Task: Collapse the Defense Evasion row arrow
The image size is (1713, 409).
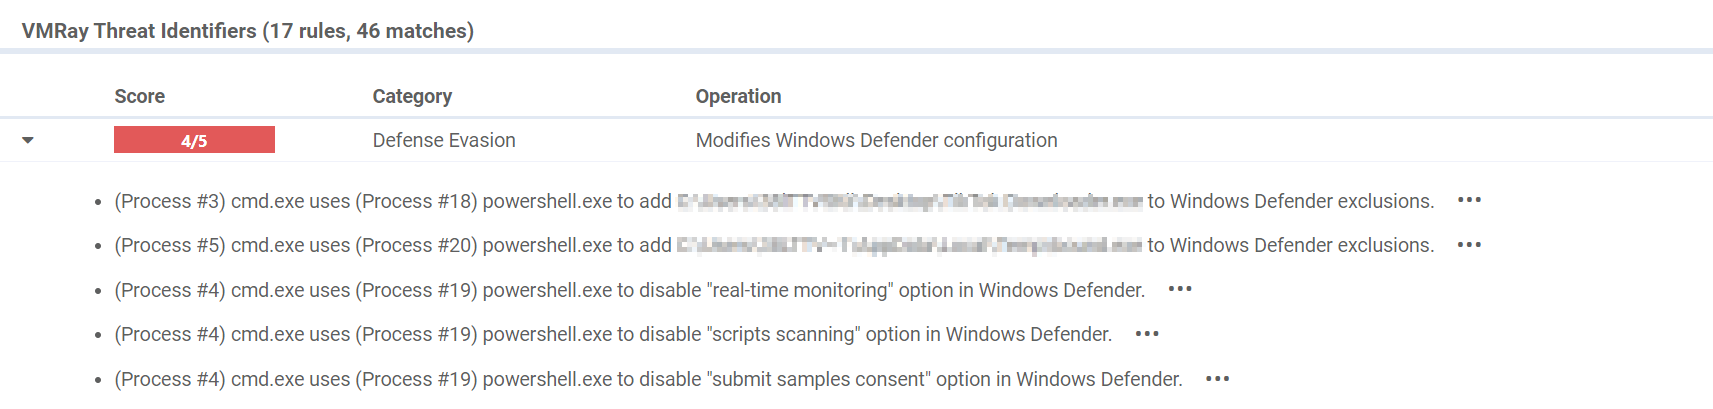Action: pos(28,140)
